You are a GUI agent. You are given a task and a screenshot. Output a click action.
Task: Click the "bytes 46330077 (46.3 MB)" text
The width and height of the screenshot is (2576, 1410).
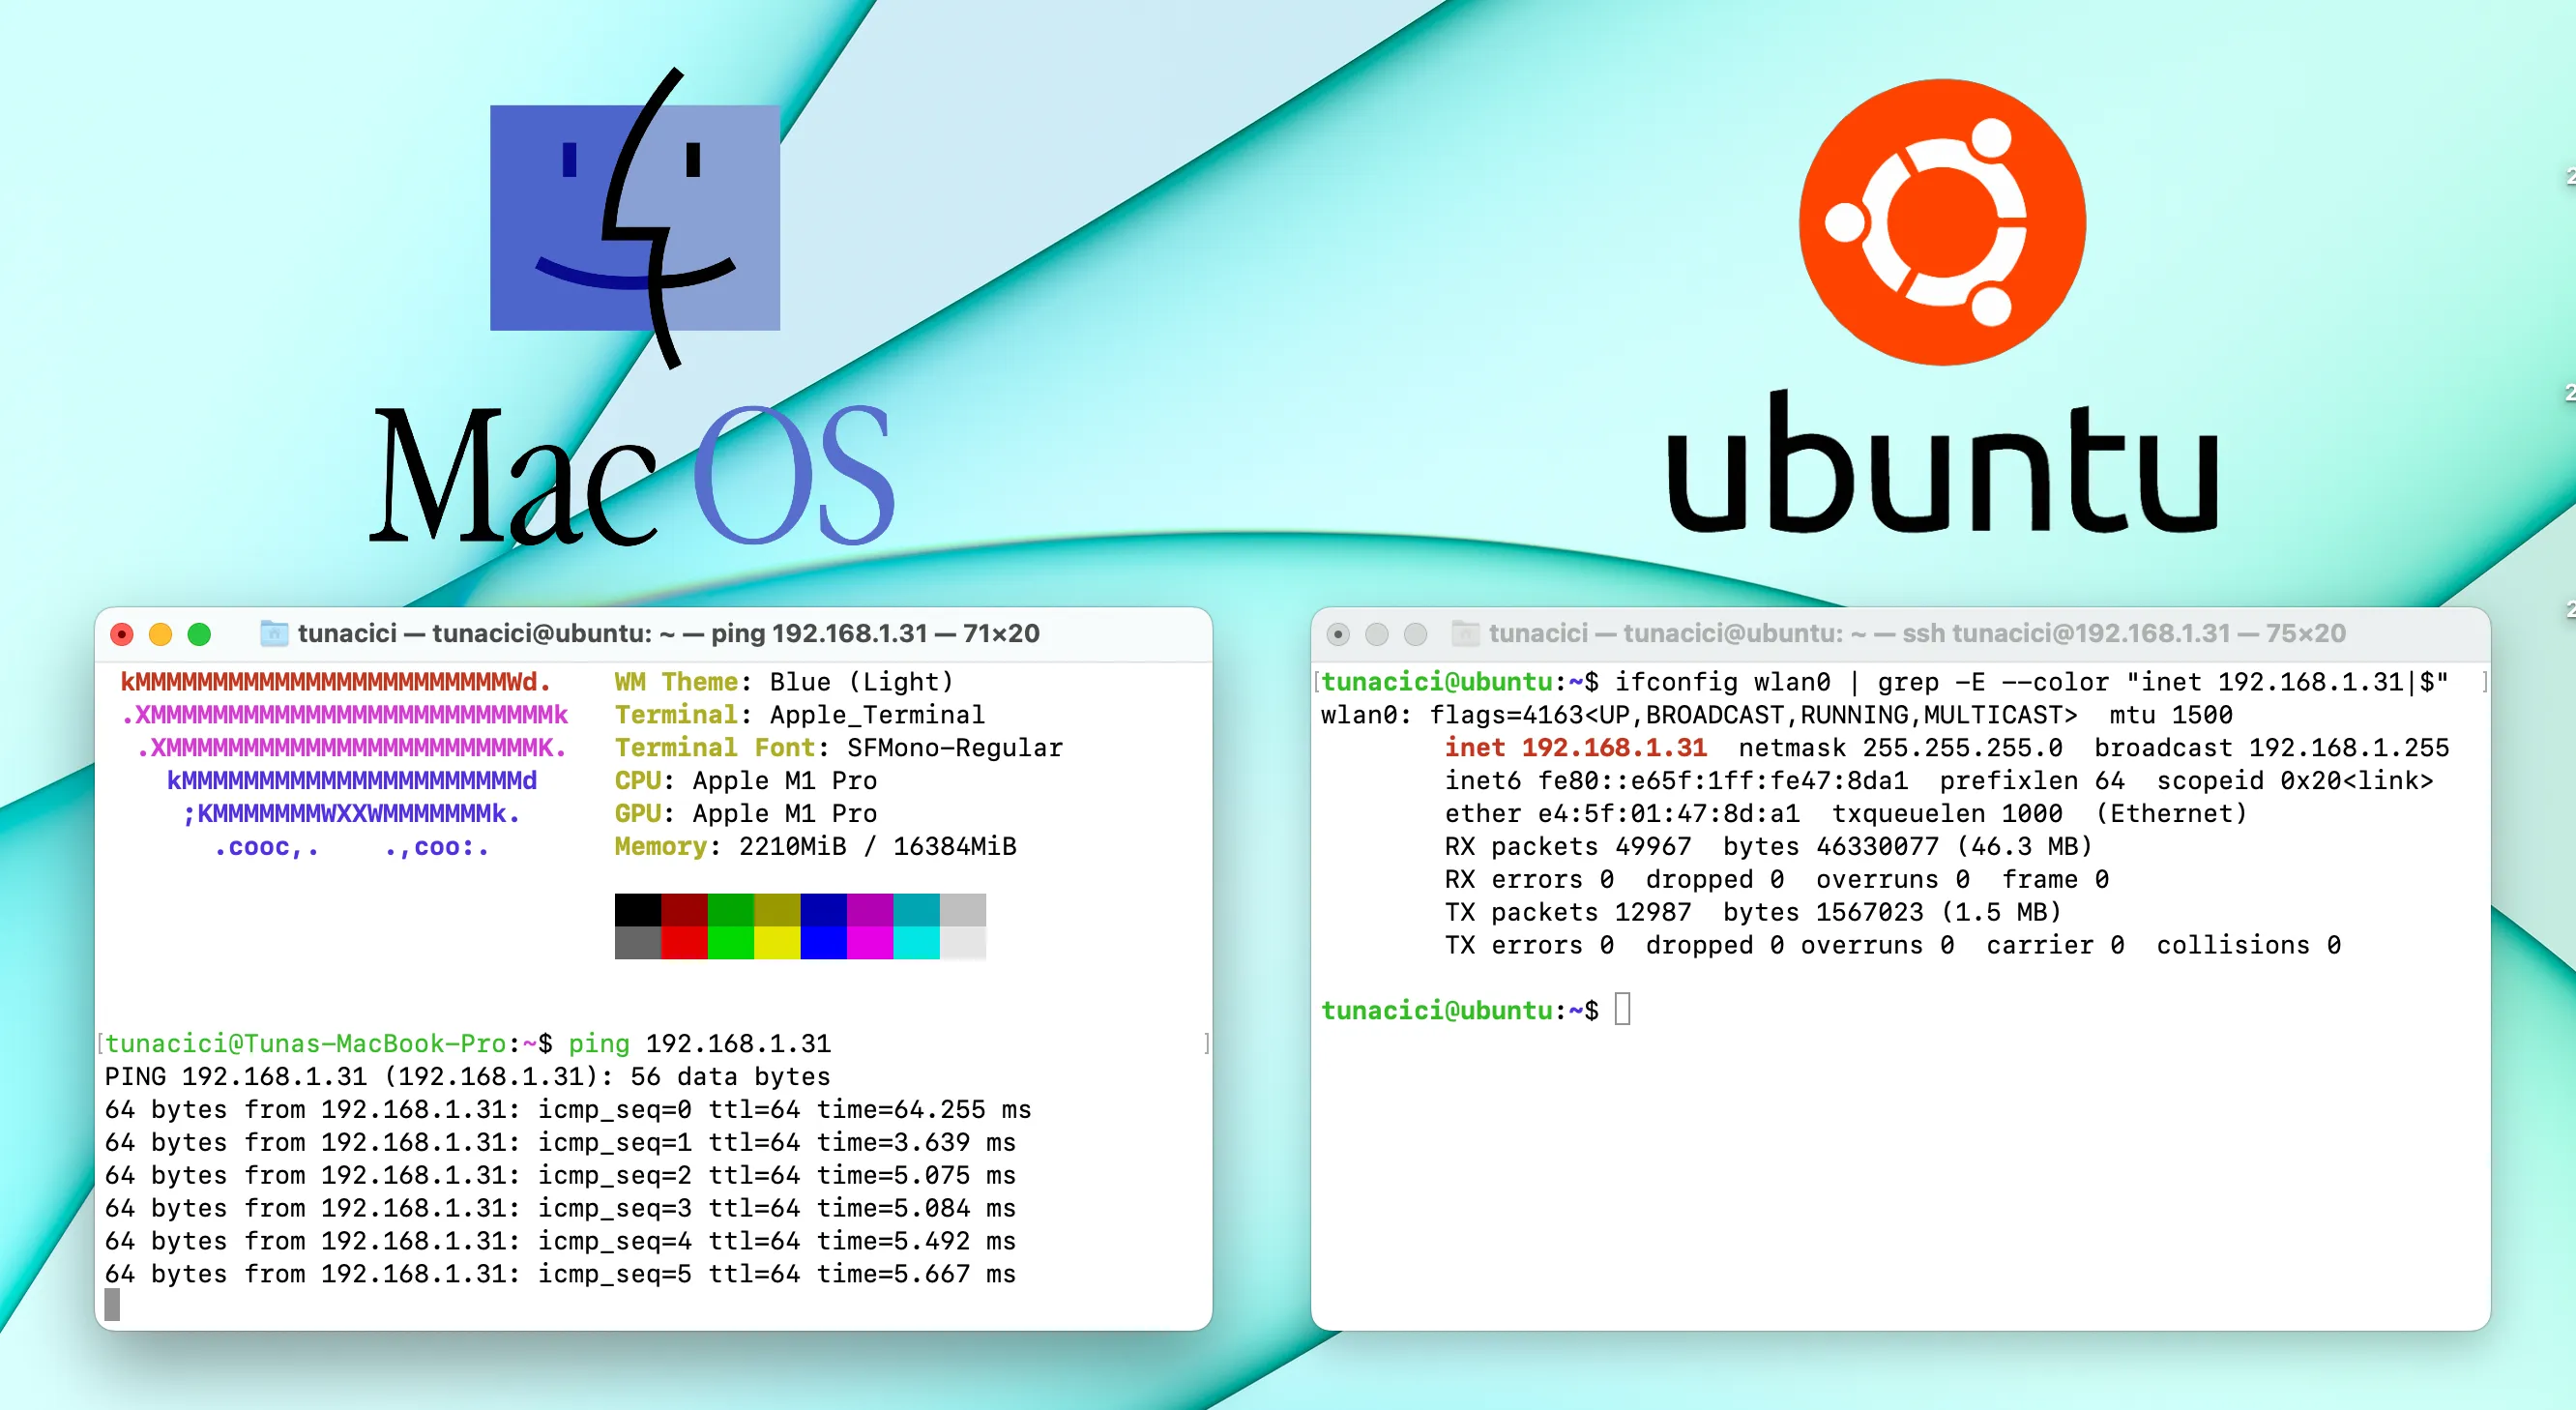coord(1908,847)
